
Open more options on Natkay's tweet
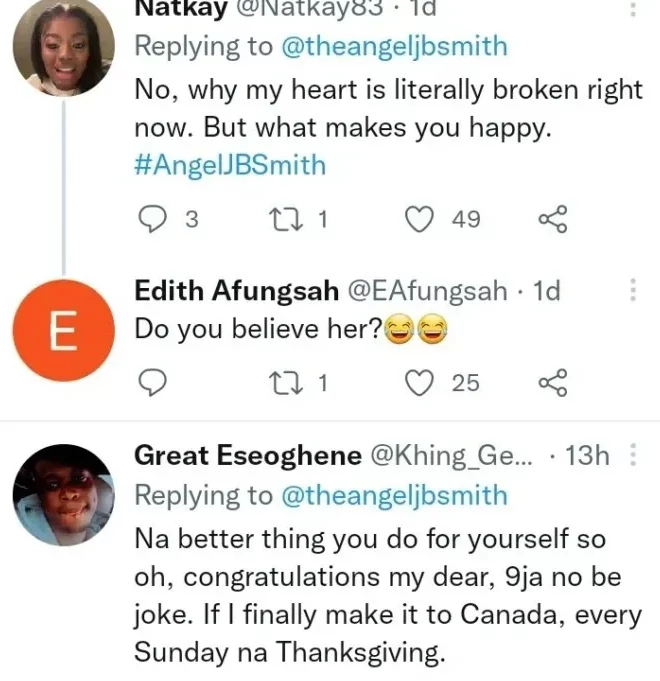(x=632, y=10)
